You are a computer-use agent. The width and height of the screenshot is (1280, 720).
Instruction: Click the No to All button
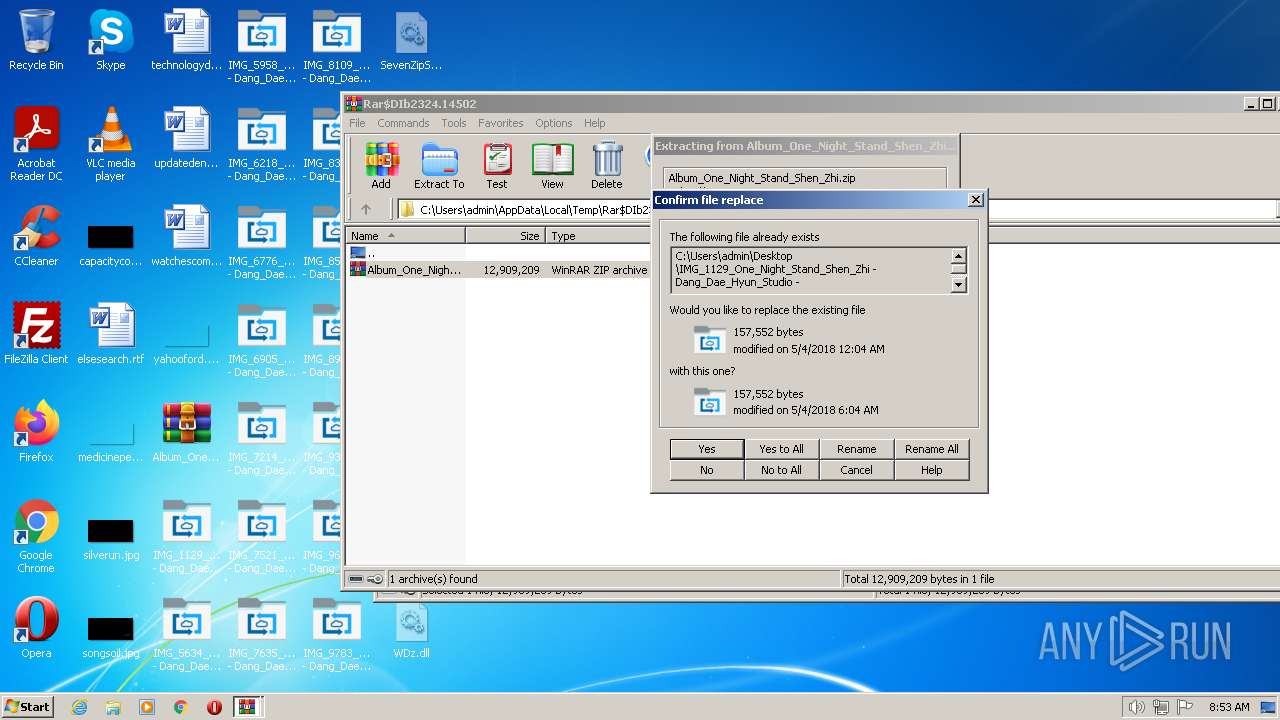click(x=781, y=470)
